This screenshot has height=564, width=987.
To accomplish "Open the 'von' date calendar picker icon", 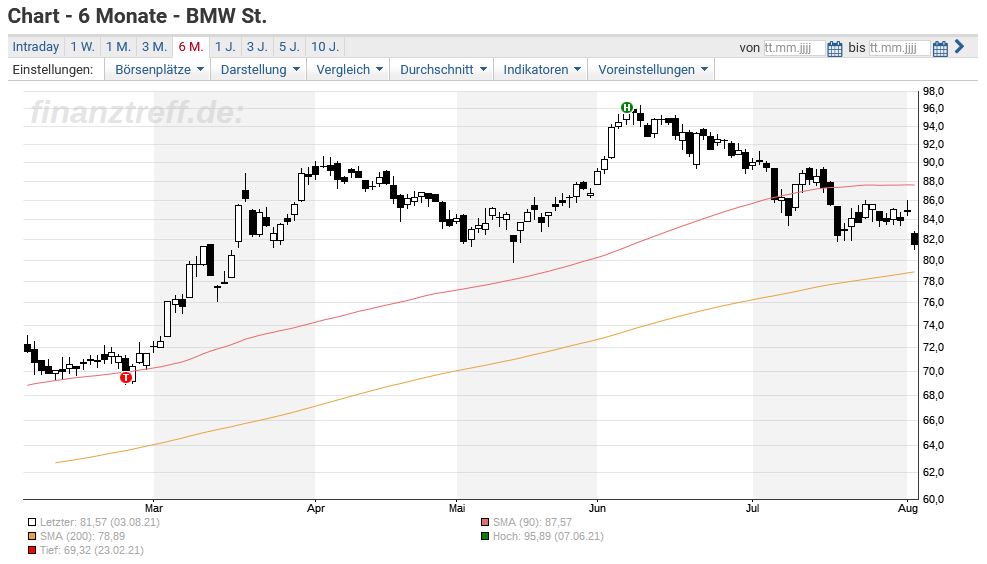I will coord(835,48).
